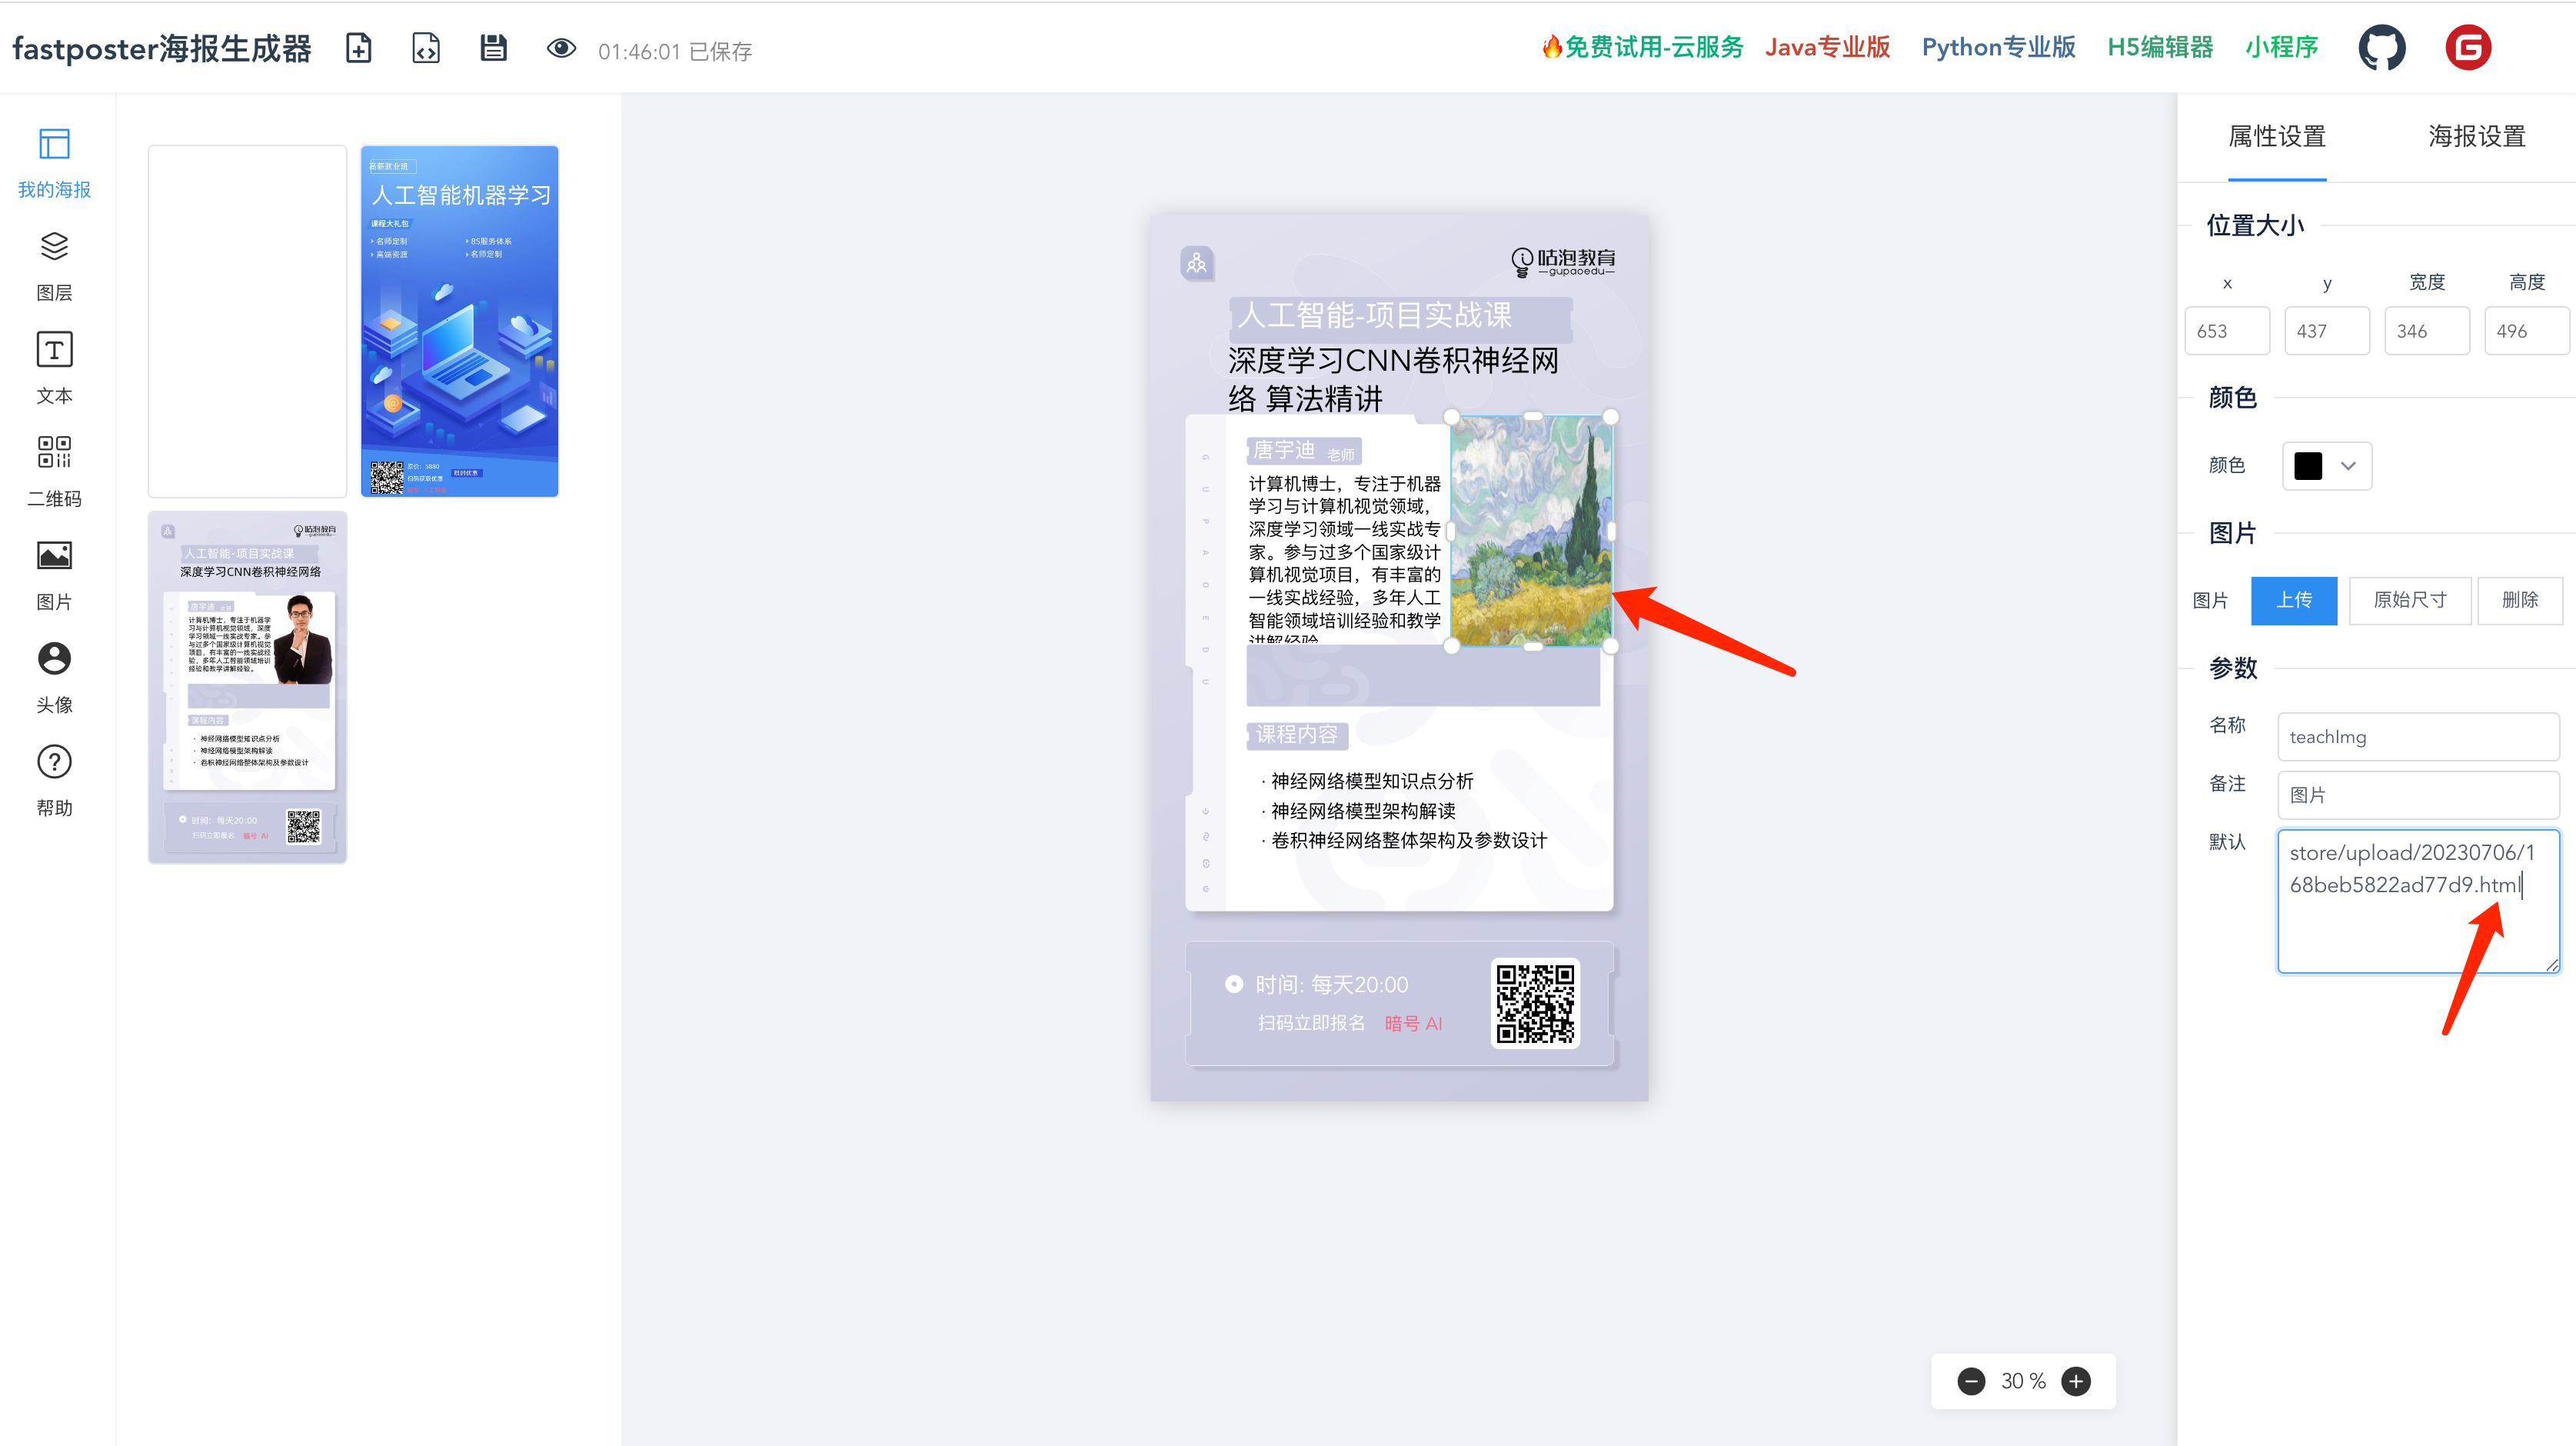Switch to the 属性设置 tab
This screenshot has width=2576, height=1446.
coord(2277,136)
